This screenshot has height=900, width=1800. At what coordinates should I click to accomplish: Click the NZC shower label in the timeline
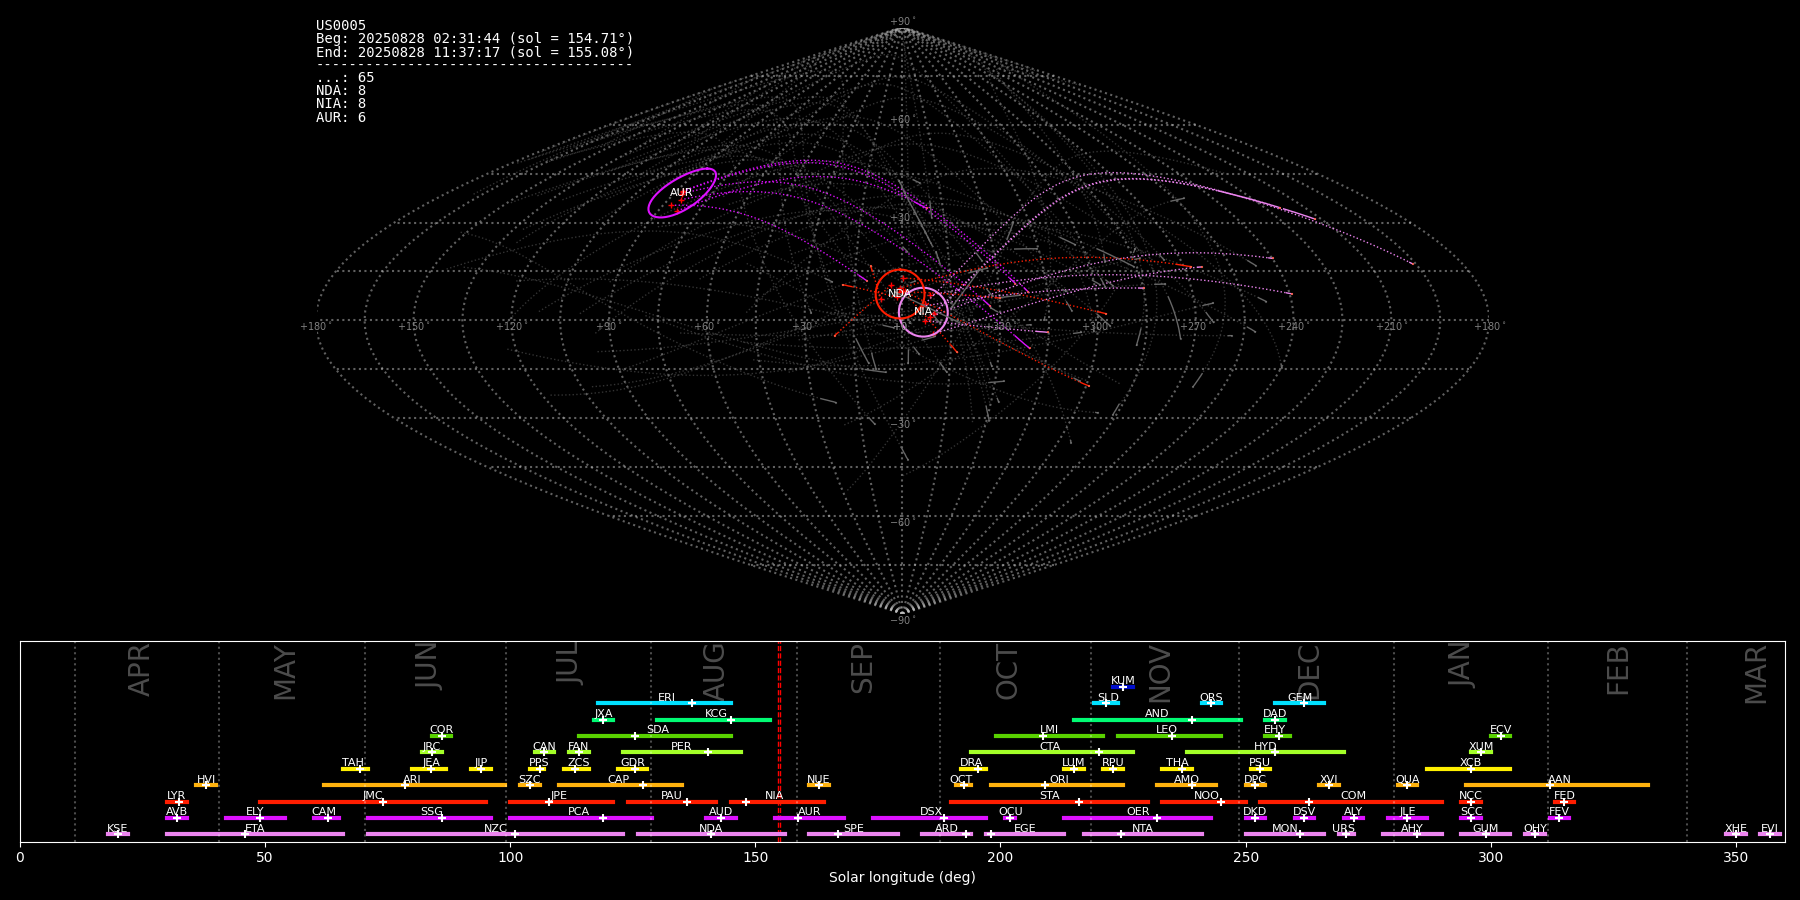click(496, 829)
